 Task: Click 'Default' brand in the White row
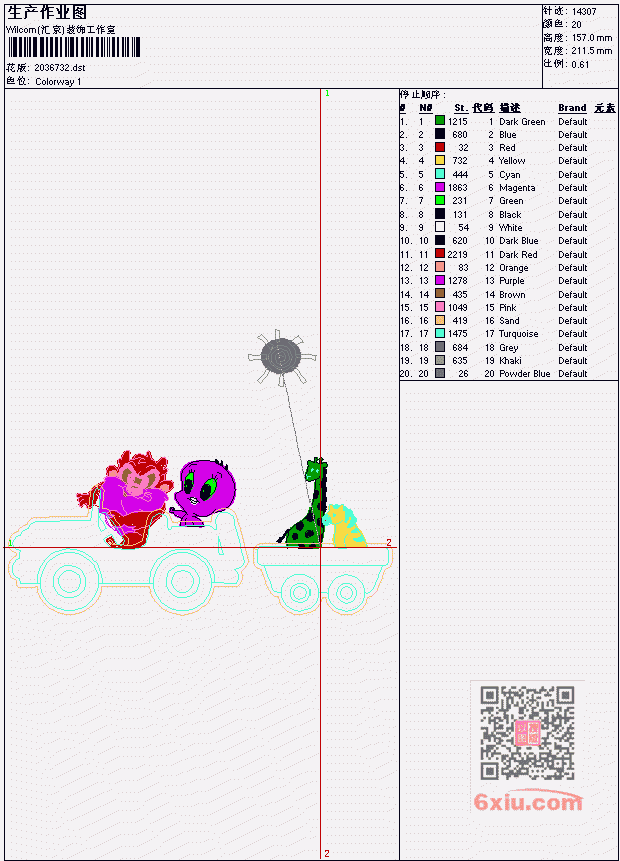(x=573, y=227)
